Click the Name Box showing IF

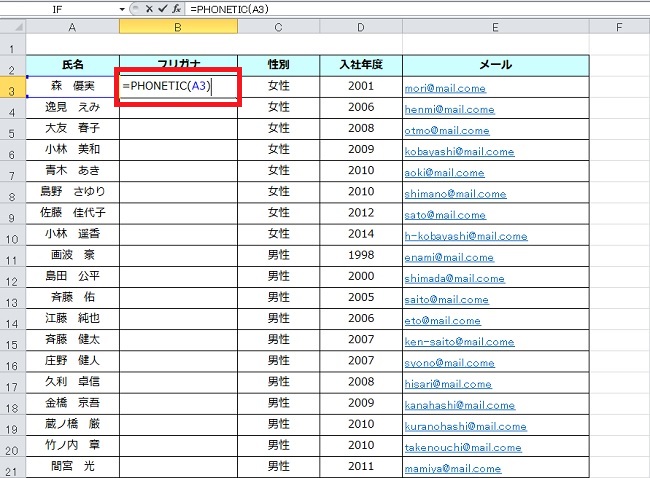pyautogui.click(x=60, y=8)
